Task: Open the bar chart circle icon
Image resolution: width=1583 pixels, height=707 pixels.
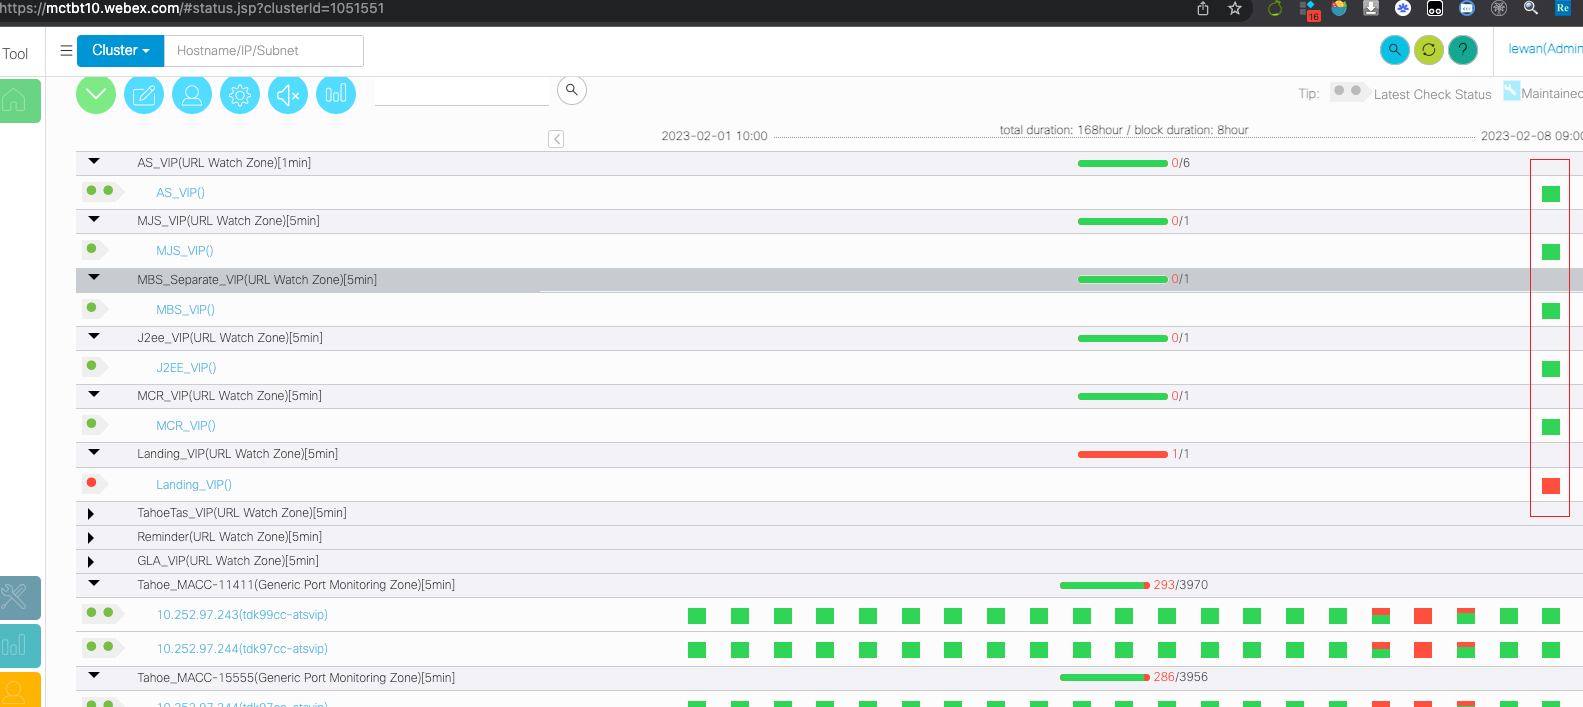Action: coord(336,94)
